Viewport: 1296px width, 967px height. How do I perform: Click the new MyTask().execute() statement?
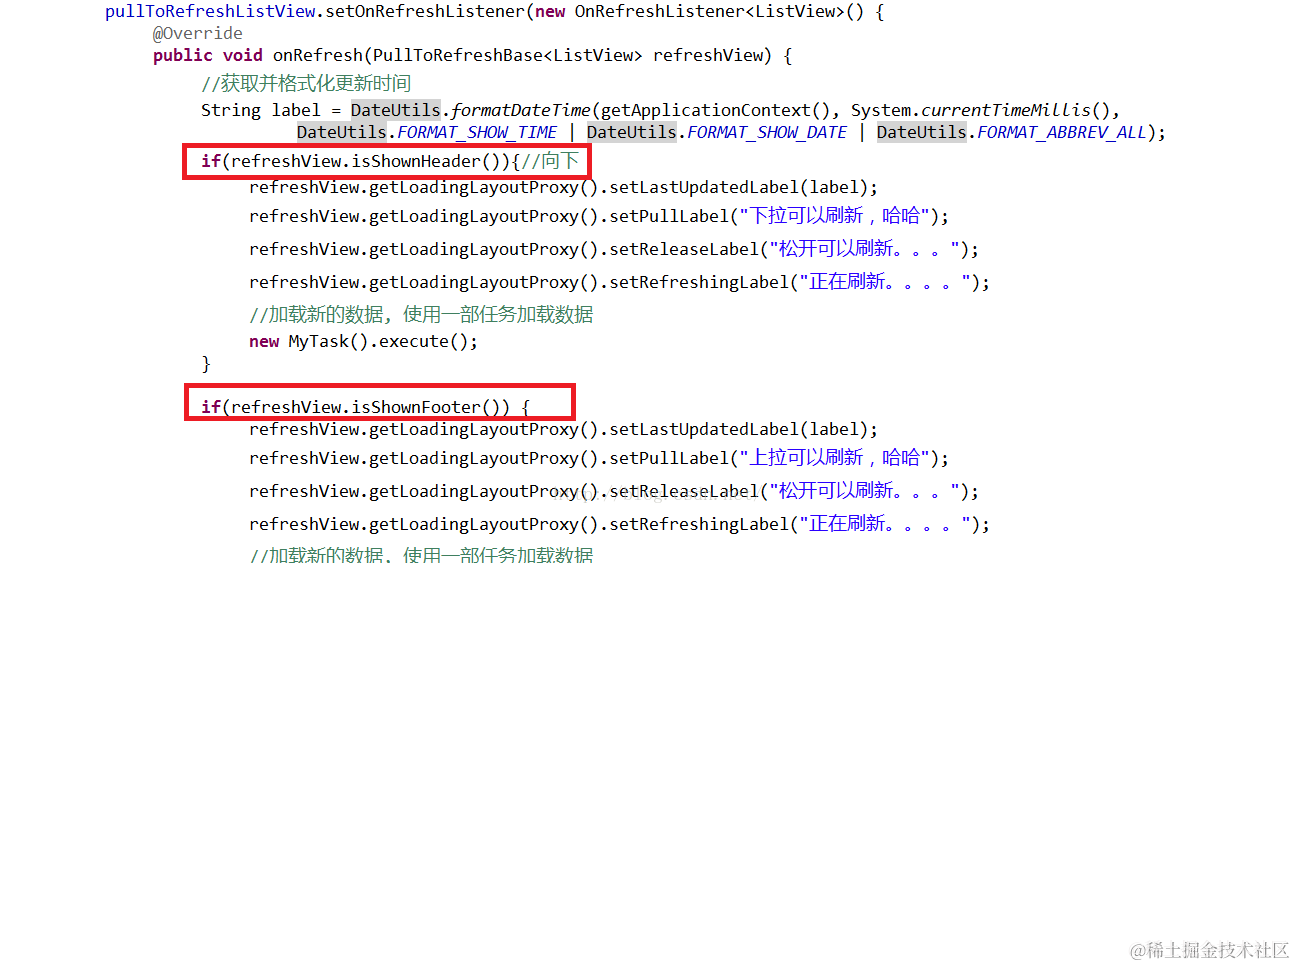point(363,342)
